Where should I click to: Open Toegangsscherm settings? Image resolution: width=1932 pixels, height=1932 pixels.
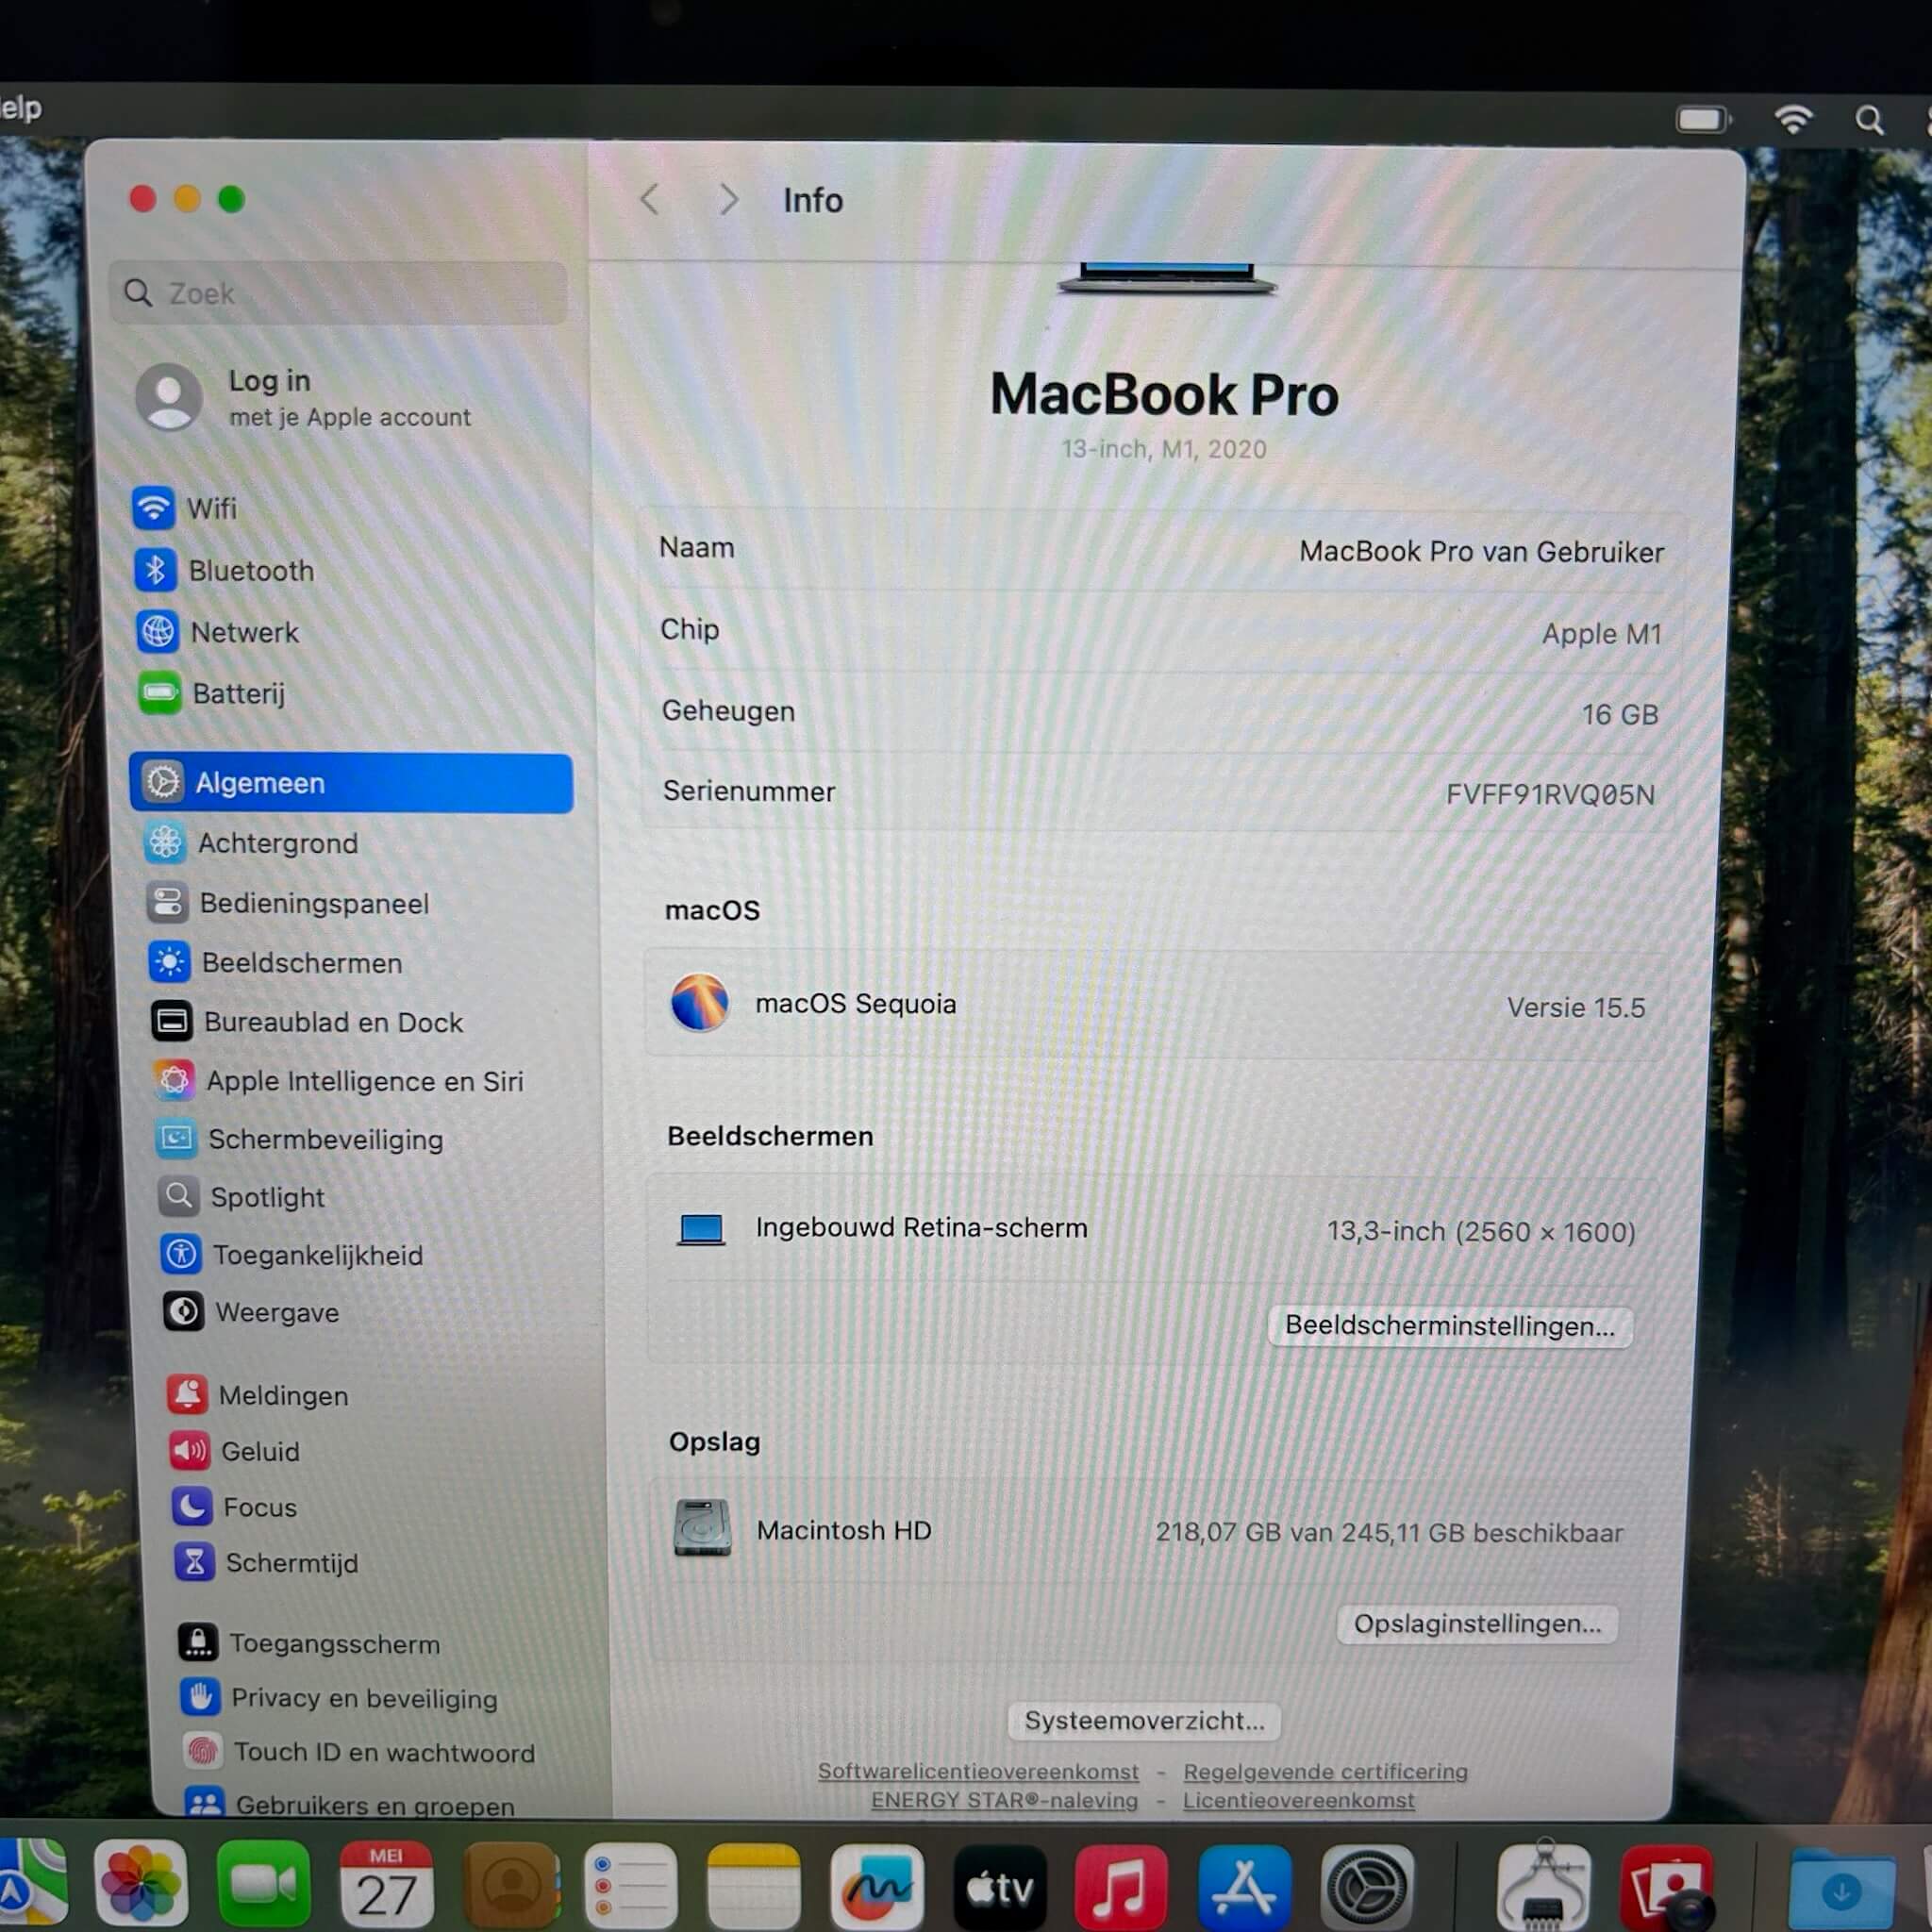pos(309,1644)
